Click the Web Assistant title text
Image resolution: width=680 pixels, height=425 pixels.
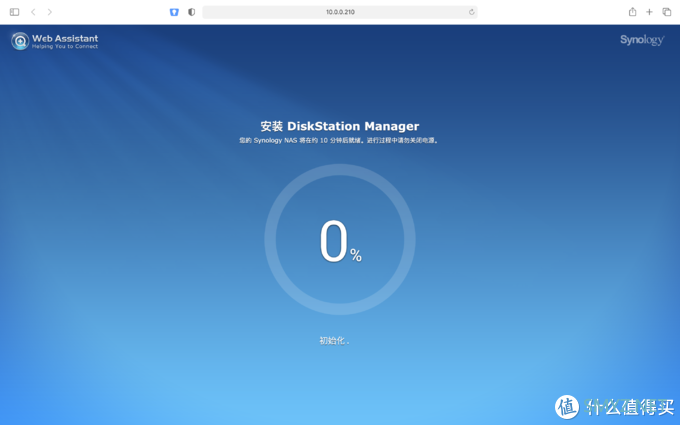[65, 39]
